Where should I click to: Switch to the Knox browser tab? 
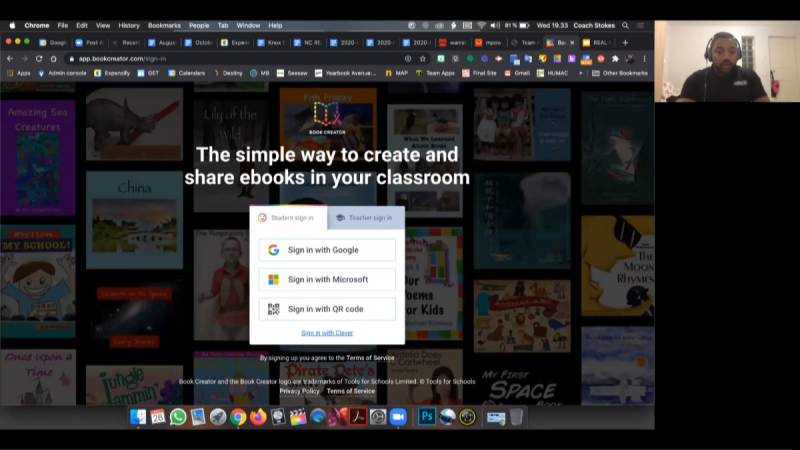pyautogui.click(x=272, y=43)
